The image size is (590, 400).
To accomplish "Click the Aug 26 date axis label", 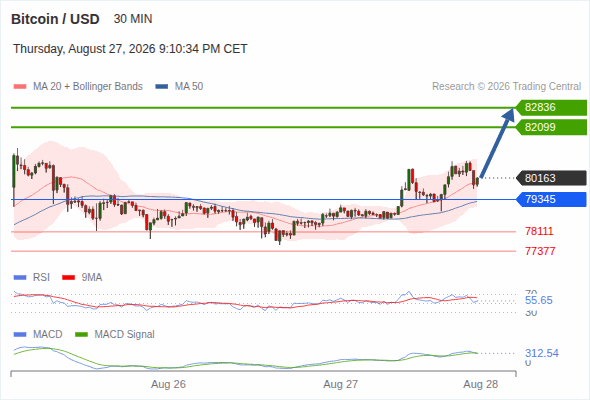I will point(168,384).
